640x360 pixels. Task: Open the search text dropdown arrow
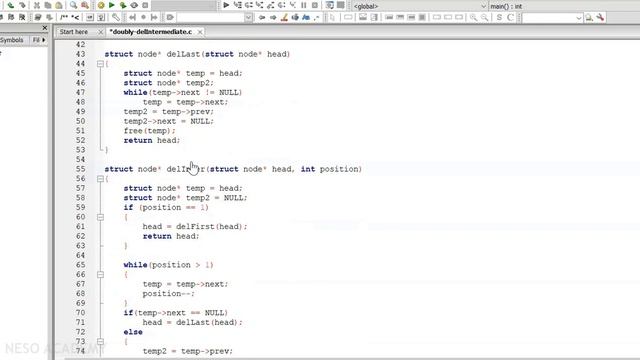pos(248,18)
